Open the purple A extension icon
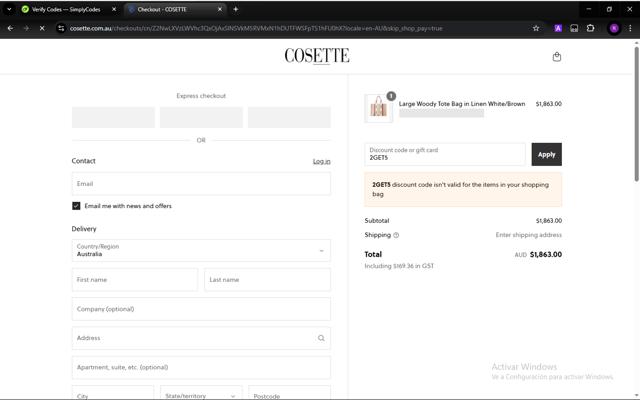Screen dimensions: 640x400 pos(558,28)
